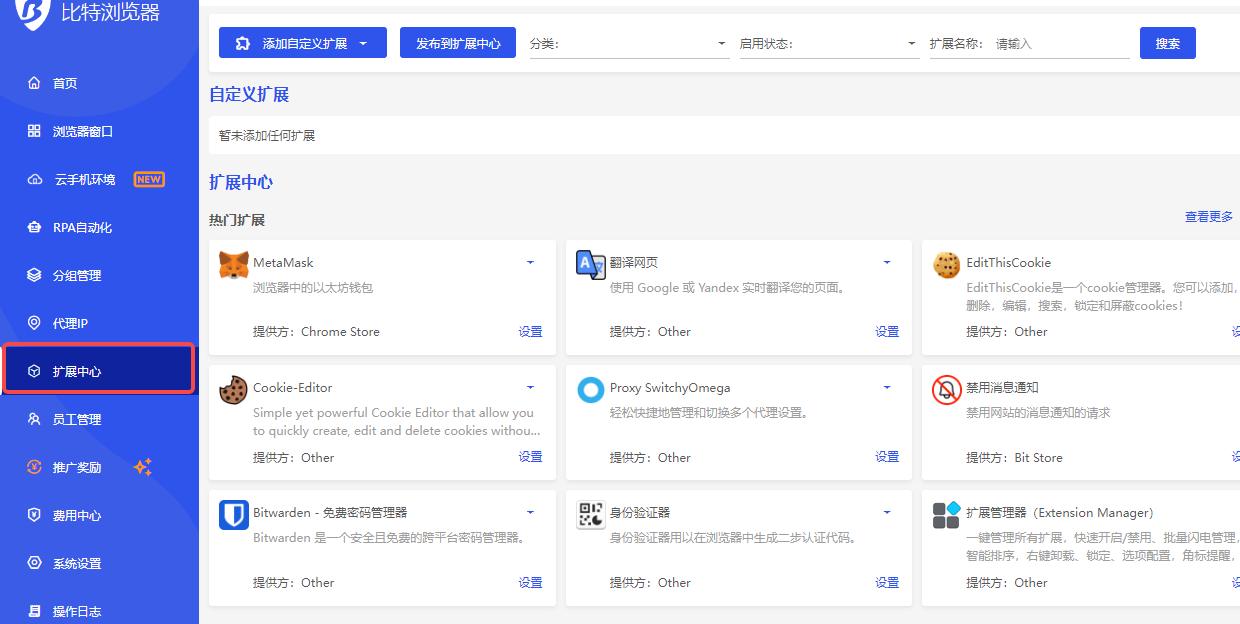
Task: Click the 查看更多 link
Action: pos(1209,217)
